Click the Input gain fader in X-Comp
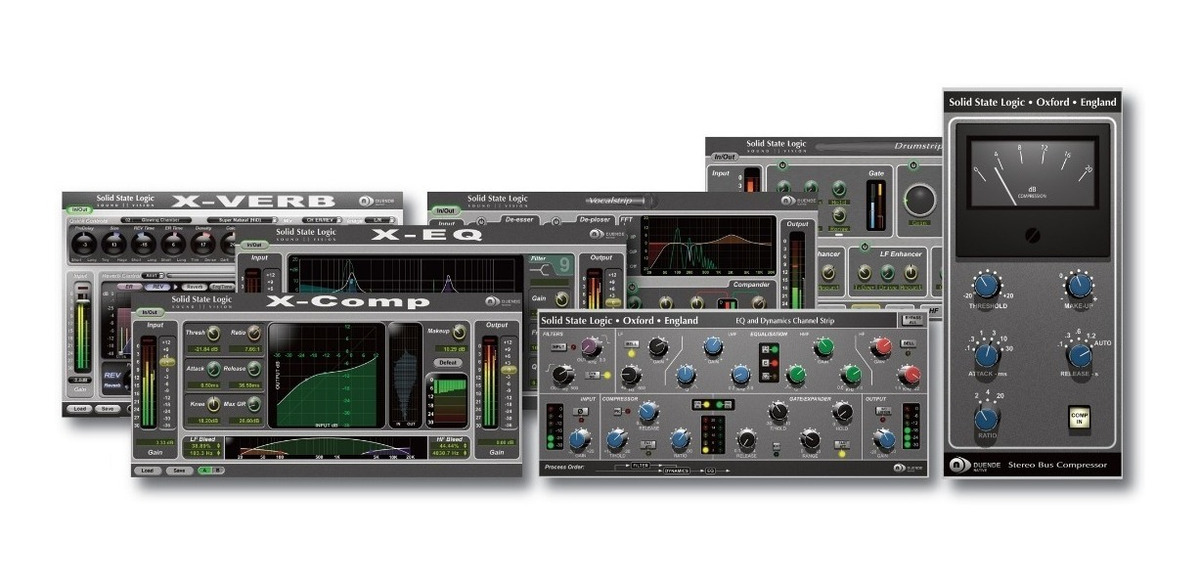 pyautogui.click(x=166, y=362)
